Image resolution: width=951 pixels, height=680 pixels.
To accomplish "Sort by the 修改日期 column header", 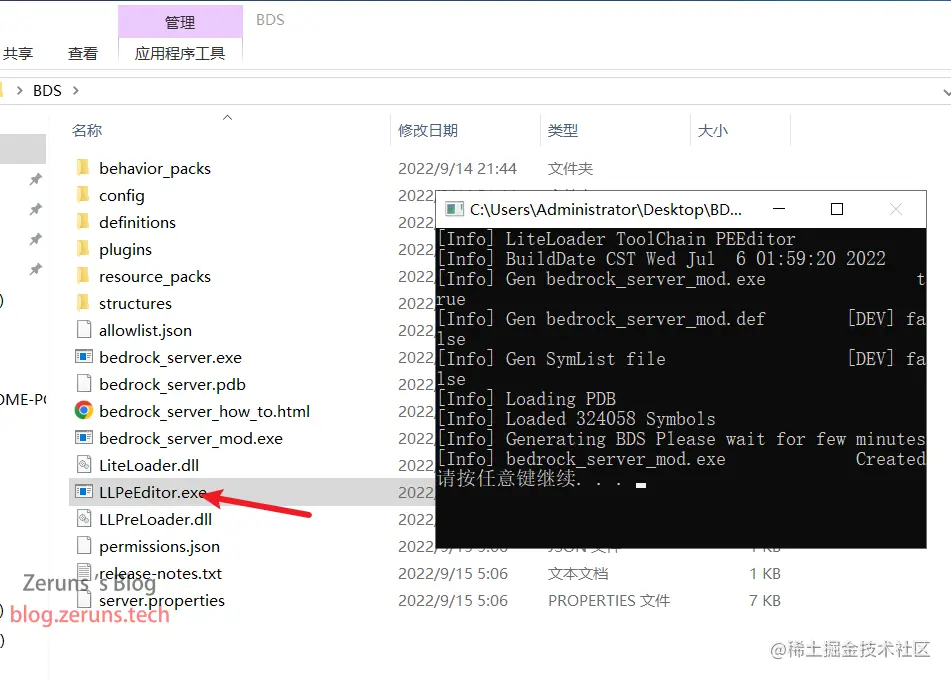I will (x=428, y=130).
